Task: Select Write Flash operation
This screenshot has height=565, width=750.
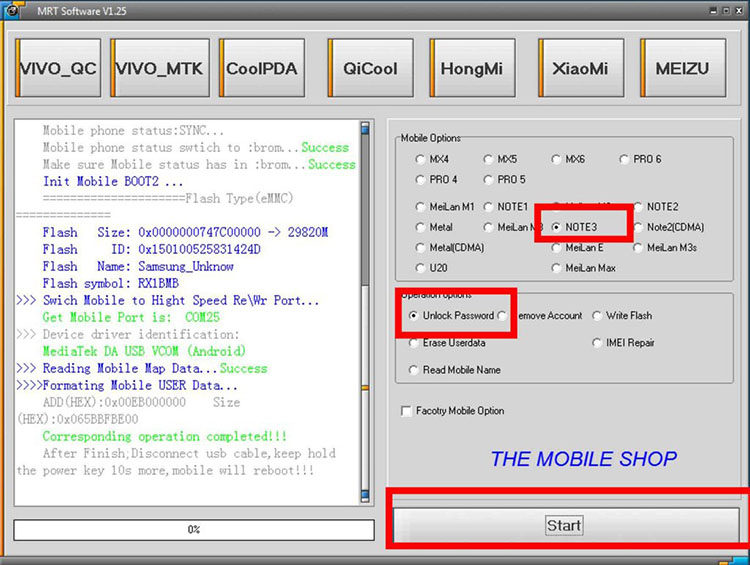Action: click(622, 315)
